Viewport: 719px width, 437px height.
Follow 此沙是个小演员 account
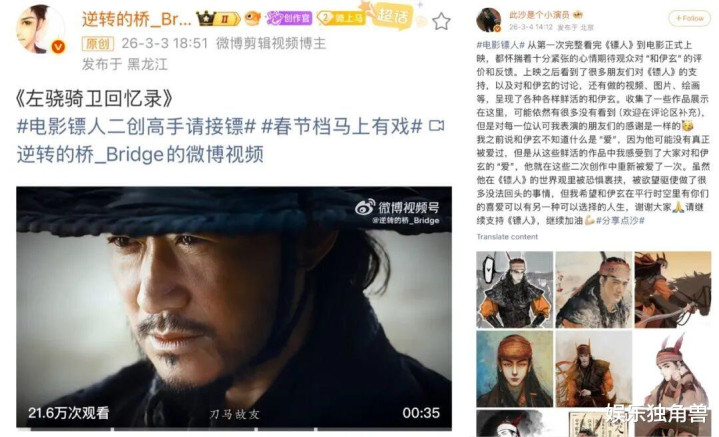(690, 18)
